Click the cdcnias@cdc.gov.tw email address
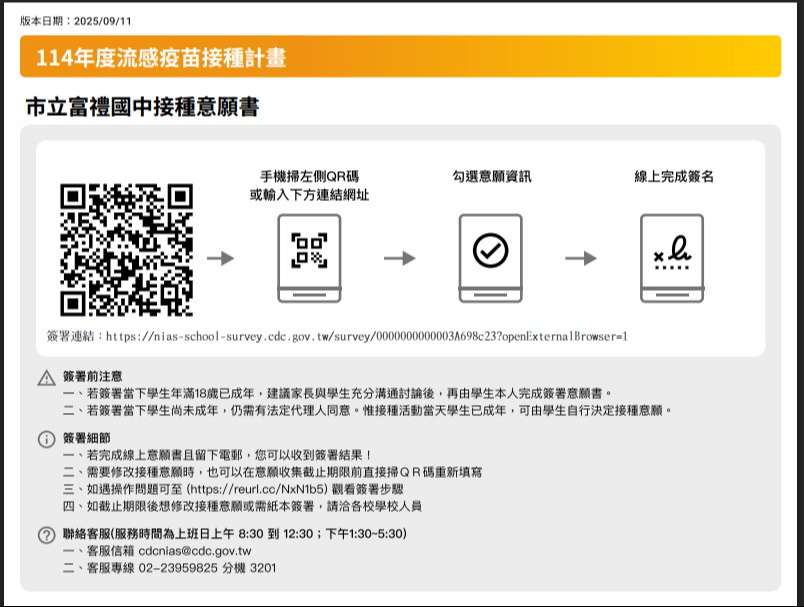This screenshot has height=607, width=804. coord(195,551)
